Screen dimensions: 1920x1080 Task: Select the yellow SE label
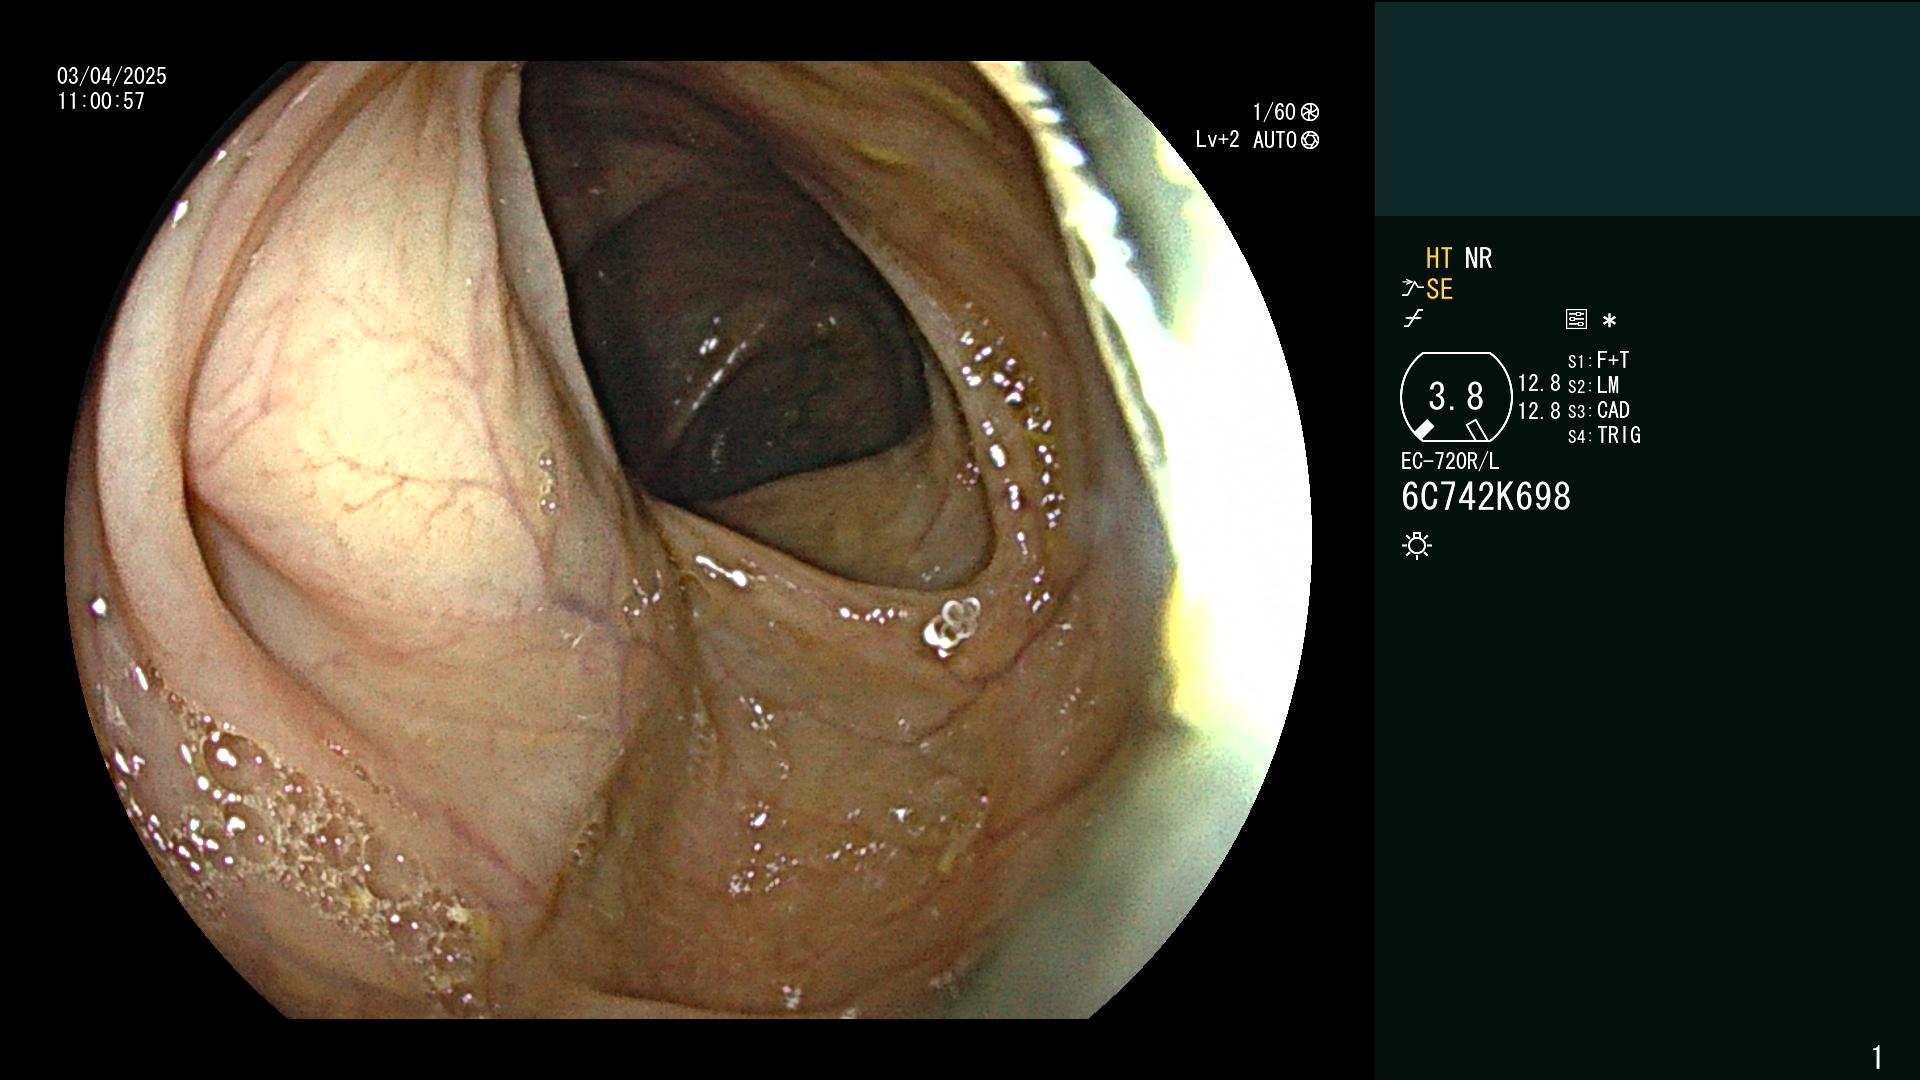pyautogui.click(x=1439, y=289)
